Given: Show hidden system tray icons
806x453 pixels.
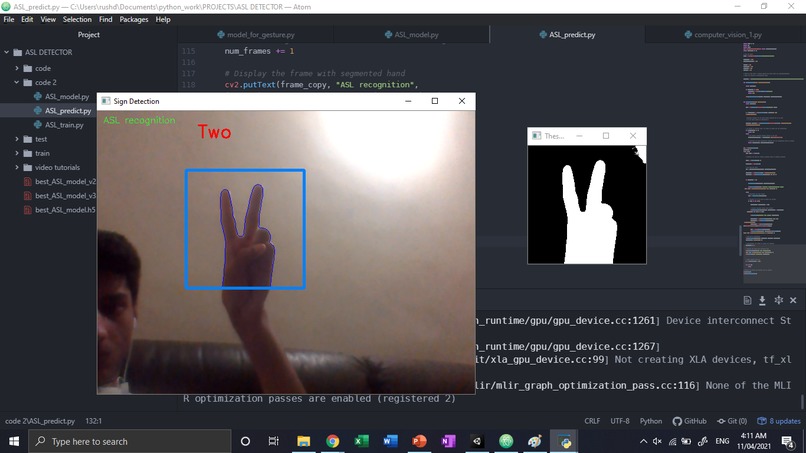Looking at the screenshot, I should (x=643, y=442).
